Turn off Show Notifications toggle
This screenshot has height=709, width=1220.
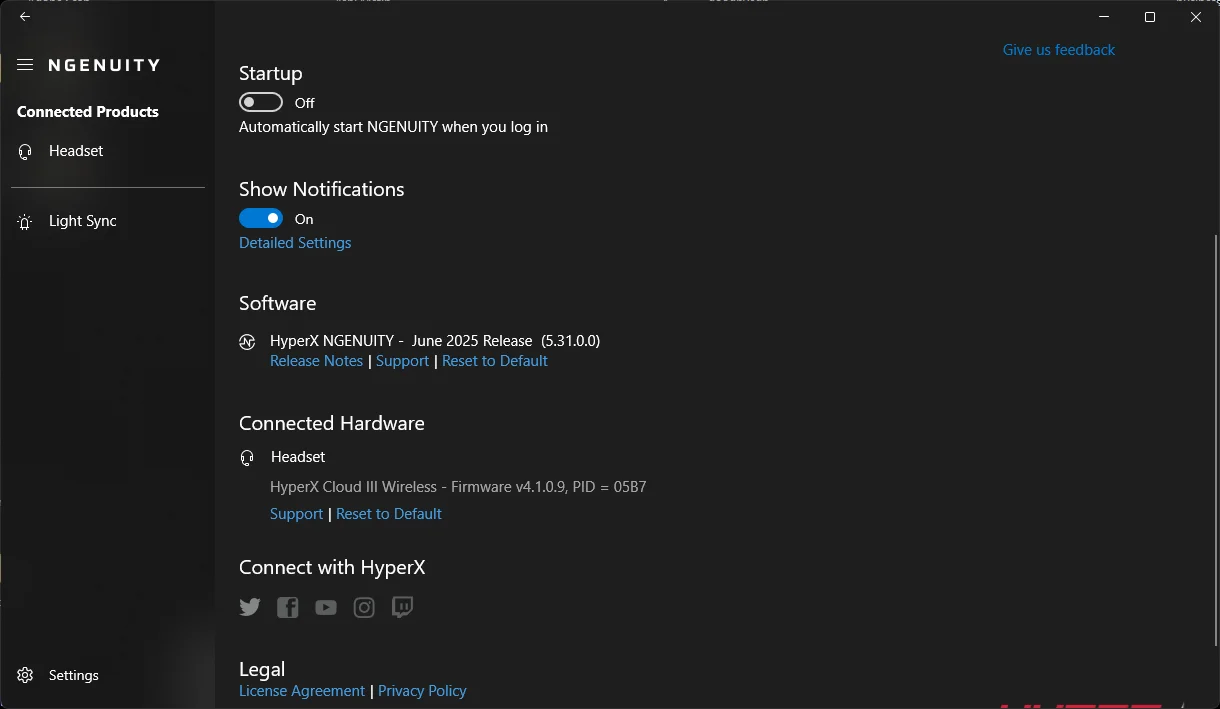click(x=261, y=219)
